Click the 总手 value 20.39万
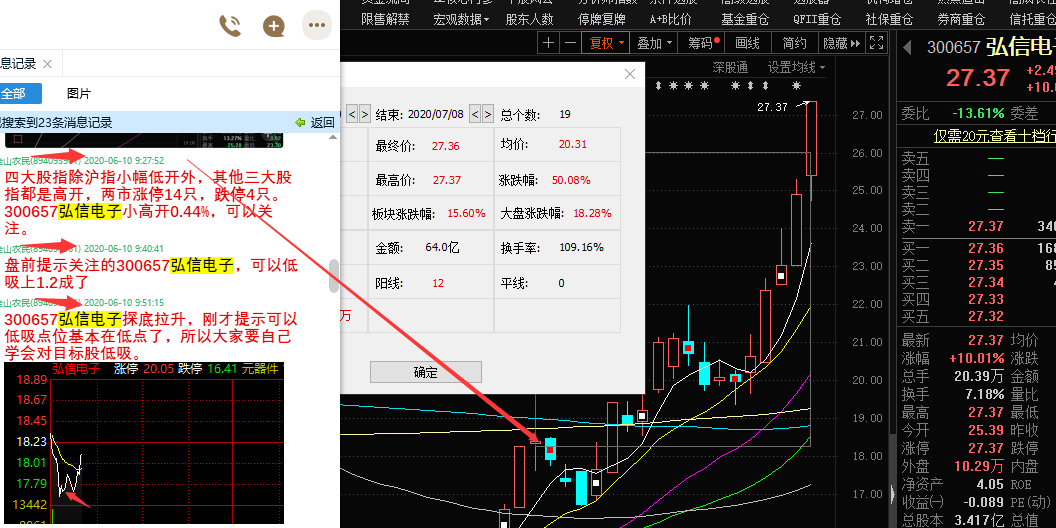 979,376
